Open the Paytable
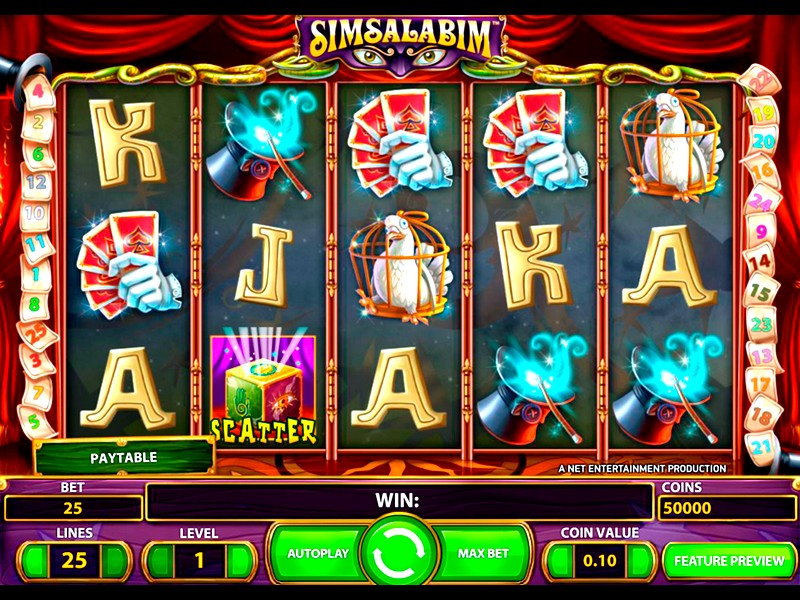Screen dimensions: 800x600 [123, 457]
